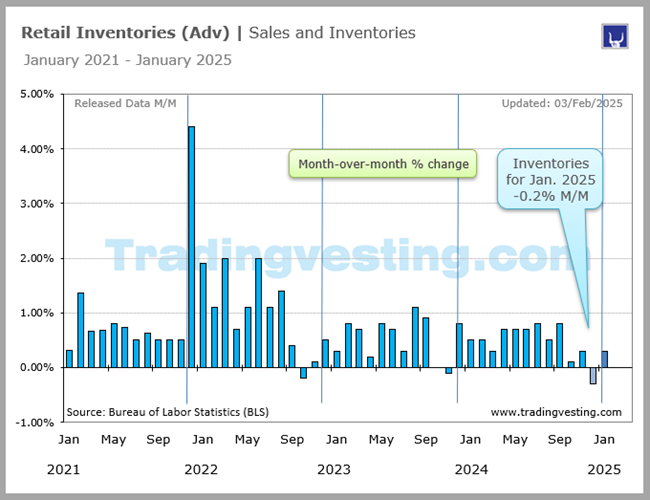Click the 5.00% y-axis label
The width and height of the screenshot is (650, 500).
coord(37,94)
